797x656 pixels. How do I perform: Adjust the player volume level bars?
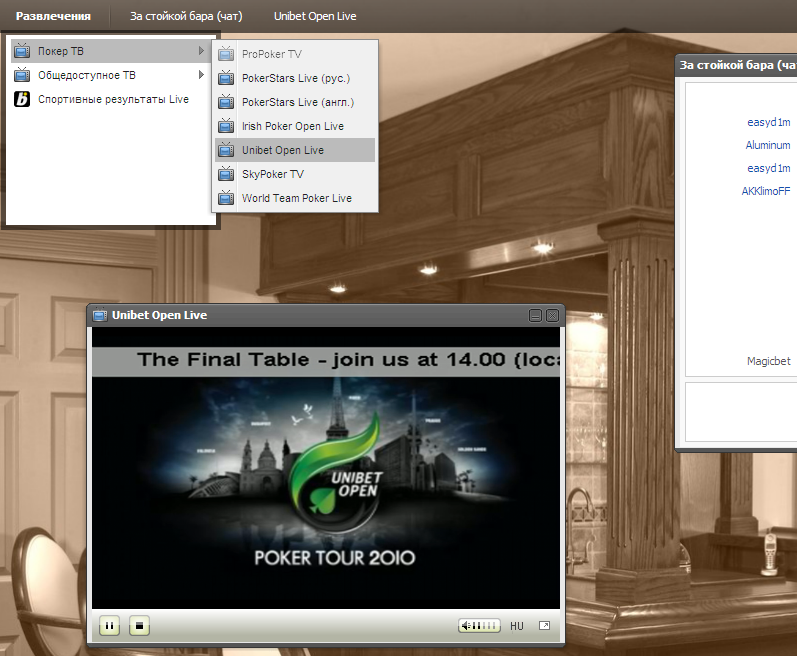click(484, 626)
